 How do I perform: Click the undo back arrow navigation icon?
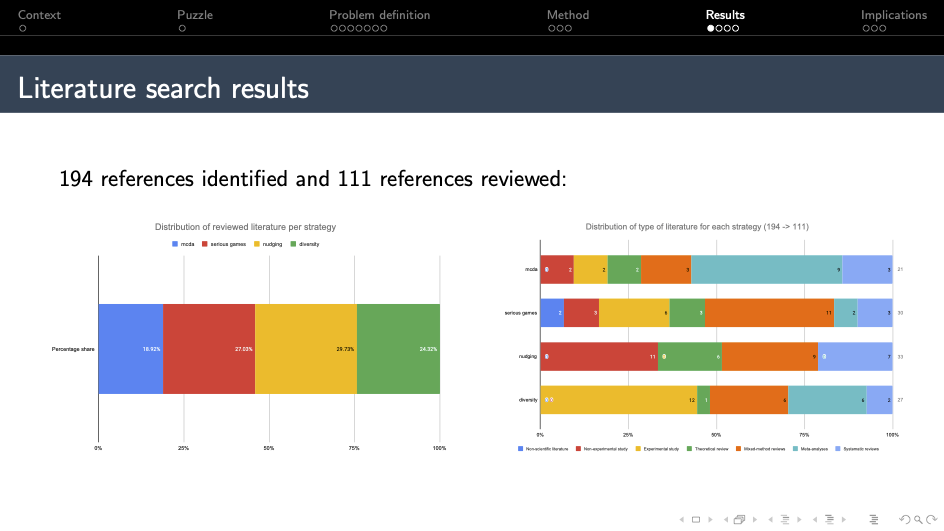click(904, 519)
